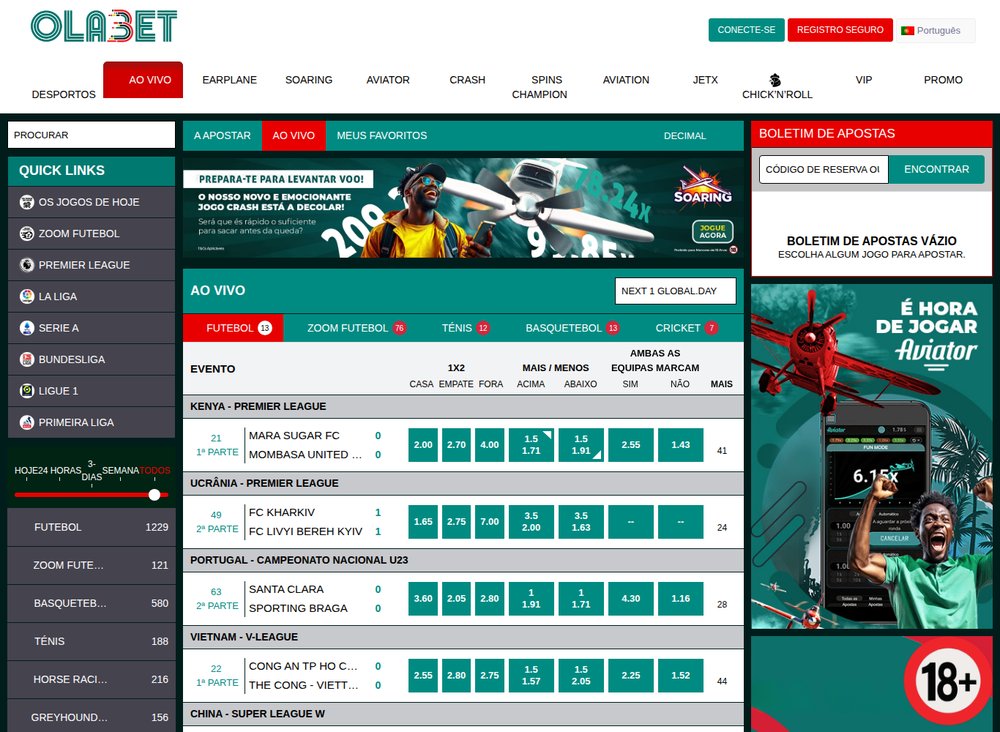
Task: Switch to the Basquetebol live tab
Action: coord(572,328)
